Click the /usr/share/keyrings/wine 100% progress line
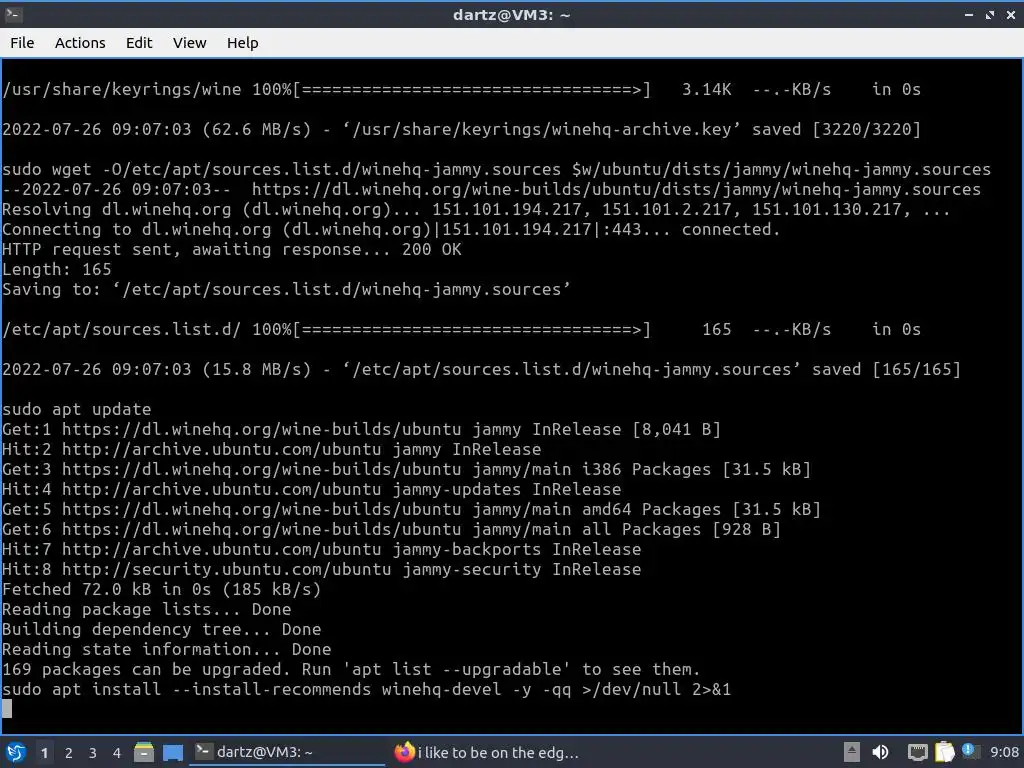Image resolution: width=1024 pixels, height=768 pixels. pyautogui.click(x=461, y=89)
